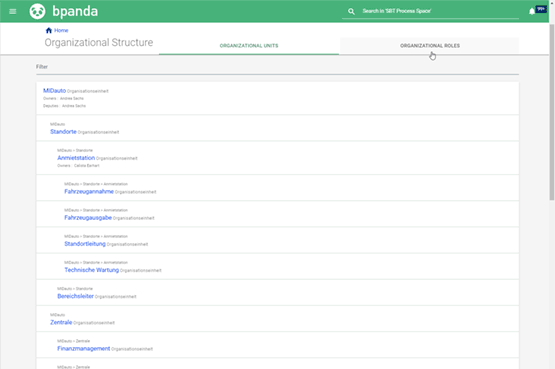
Task: Click the Owners line under MIDauto
Action: 63,98
